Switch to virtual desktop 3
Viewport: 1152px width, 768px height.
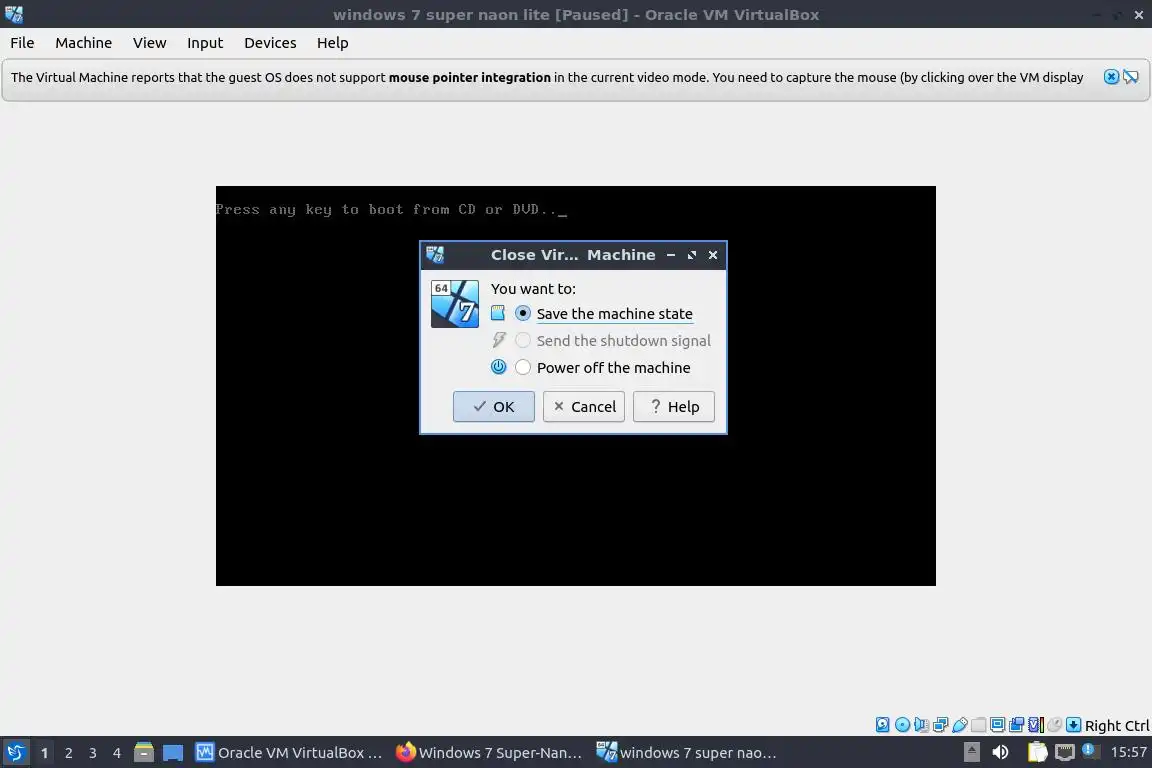tap(93, 753)
